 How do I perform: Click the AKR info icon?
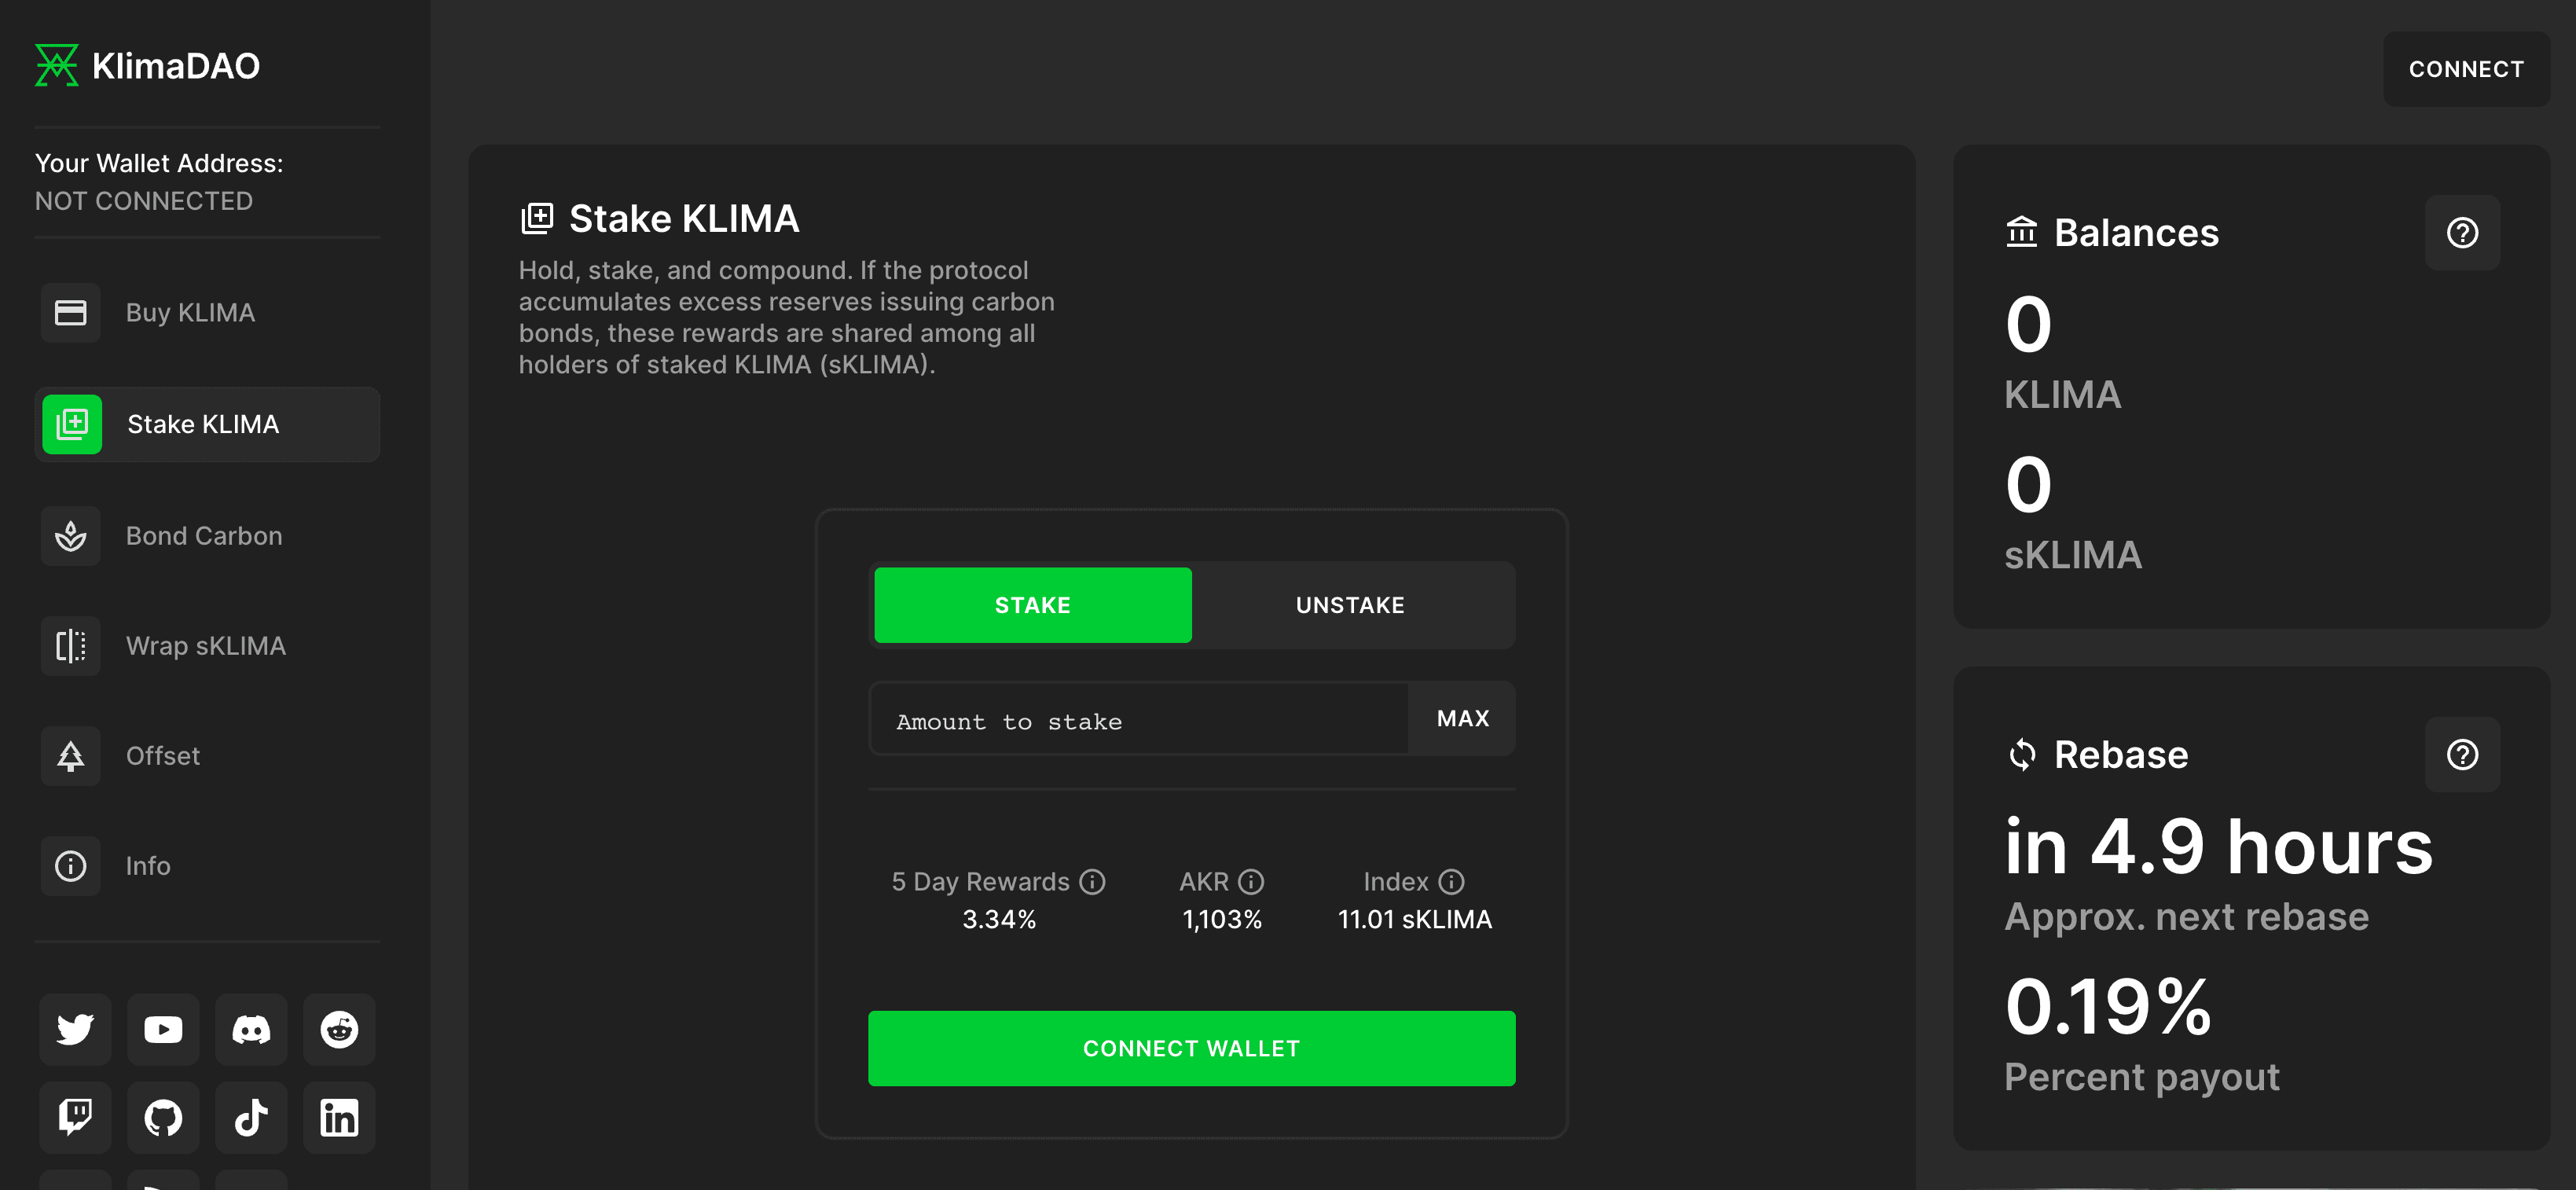tap(1250, 881)
